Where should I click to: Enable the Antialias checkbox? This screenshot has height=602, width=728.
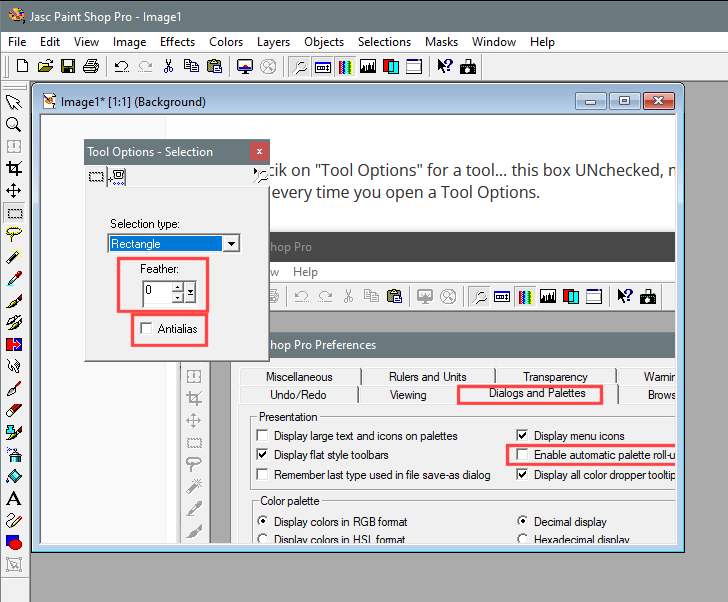pos(146,329)
